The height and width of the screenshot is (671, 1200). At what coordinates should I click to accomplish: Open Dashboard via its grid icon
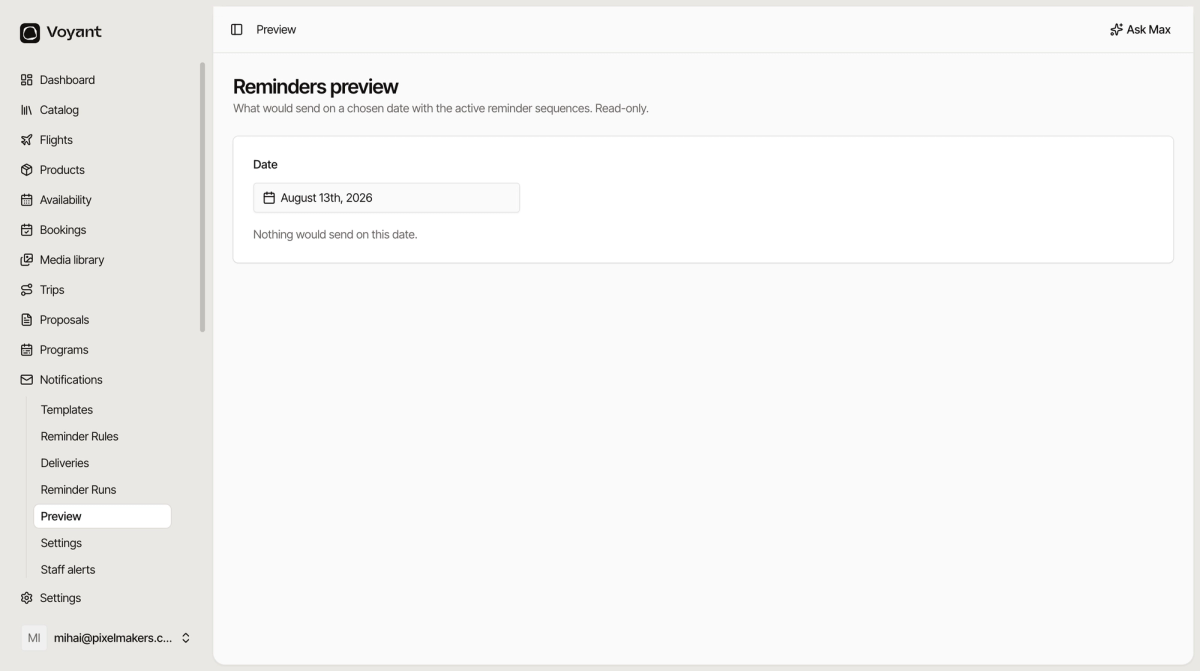[27, 80]
